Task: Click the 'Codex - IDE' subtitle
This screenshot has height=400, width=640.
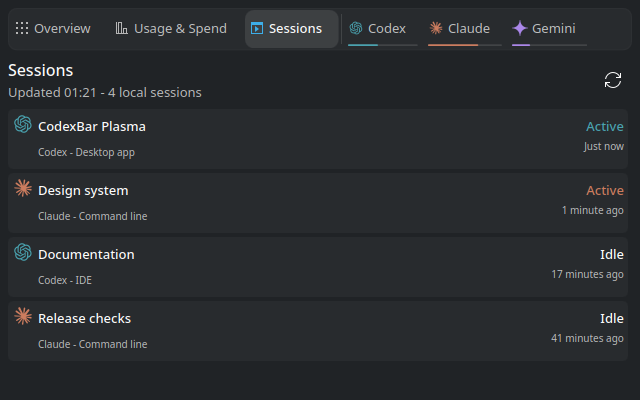Action: tap(65, 280)
